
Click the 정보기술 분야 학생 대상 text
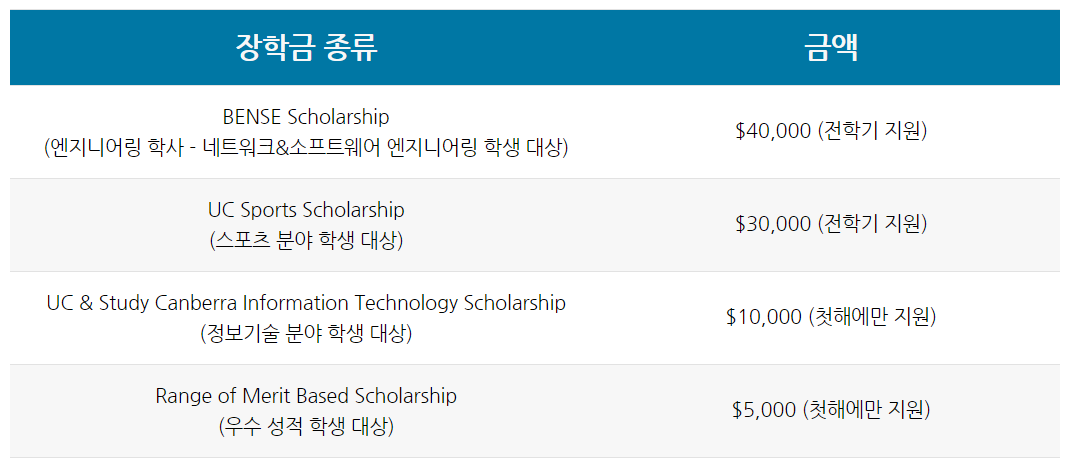(306, 334)
